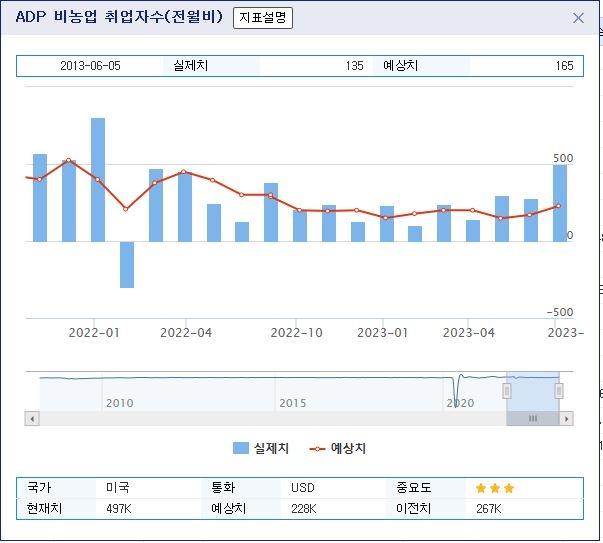Image resolution: width=603 pixels, height=543 pixels.
Task: Click the 예상치 value 228K in bottom table
Action: point(303,509)
